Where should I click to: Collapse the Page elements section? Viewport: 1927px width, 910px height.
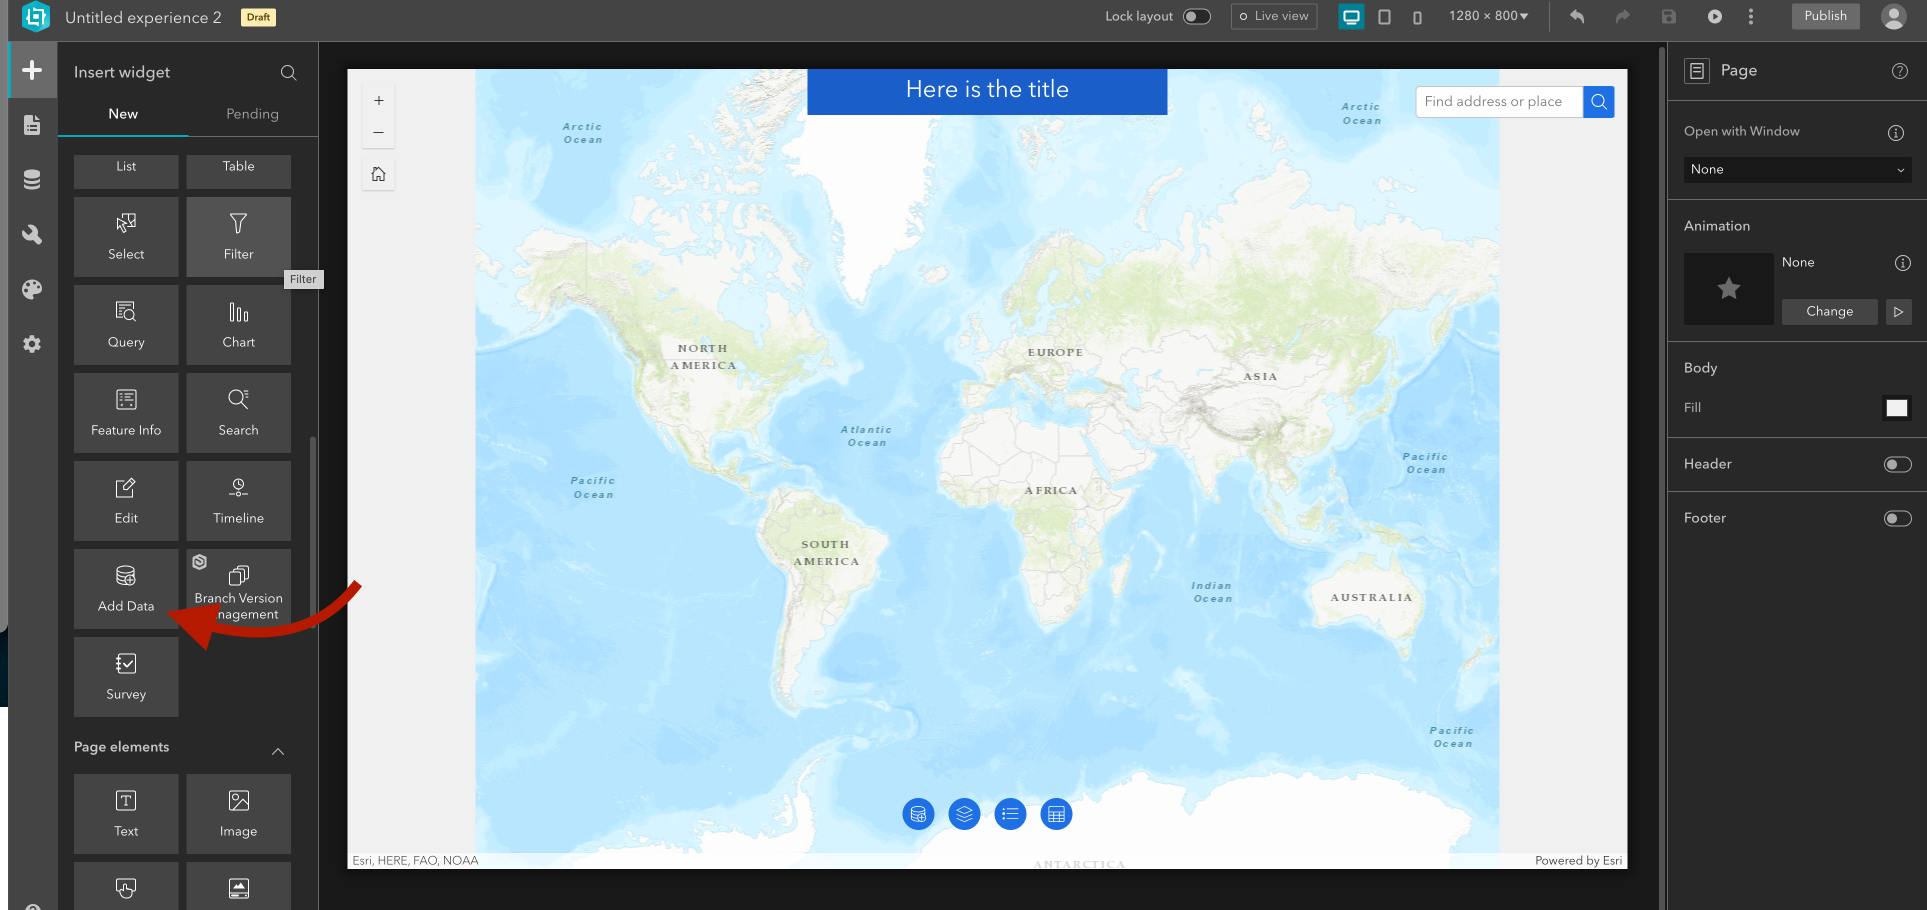point(278,751)
